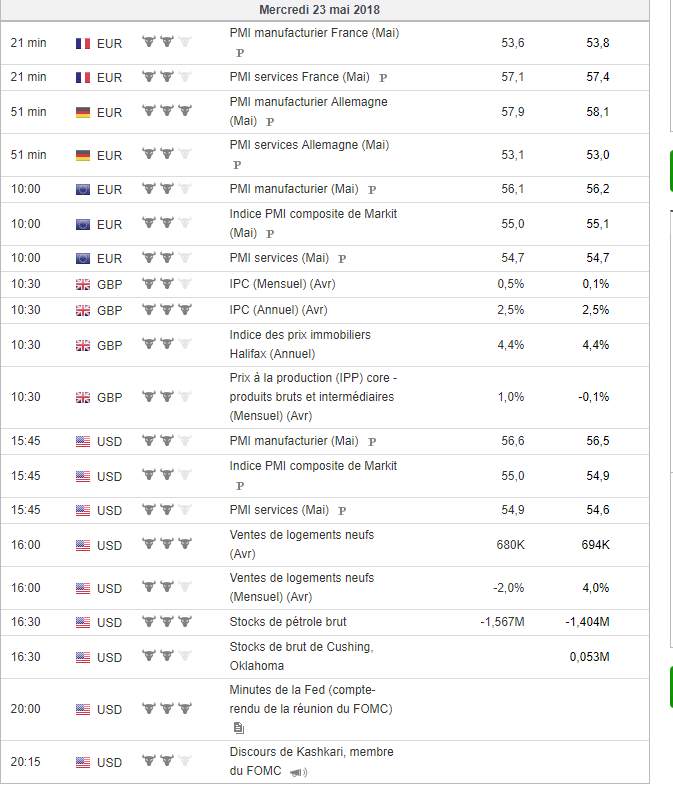Click the UK flag next to IPC (Annuel)
The image size is (673, 789).
tap(83, 310)
